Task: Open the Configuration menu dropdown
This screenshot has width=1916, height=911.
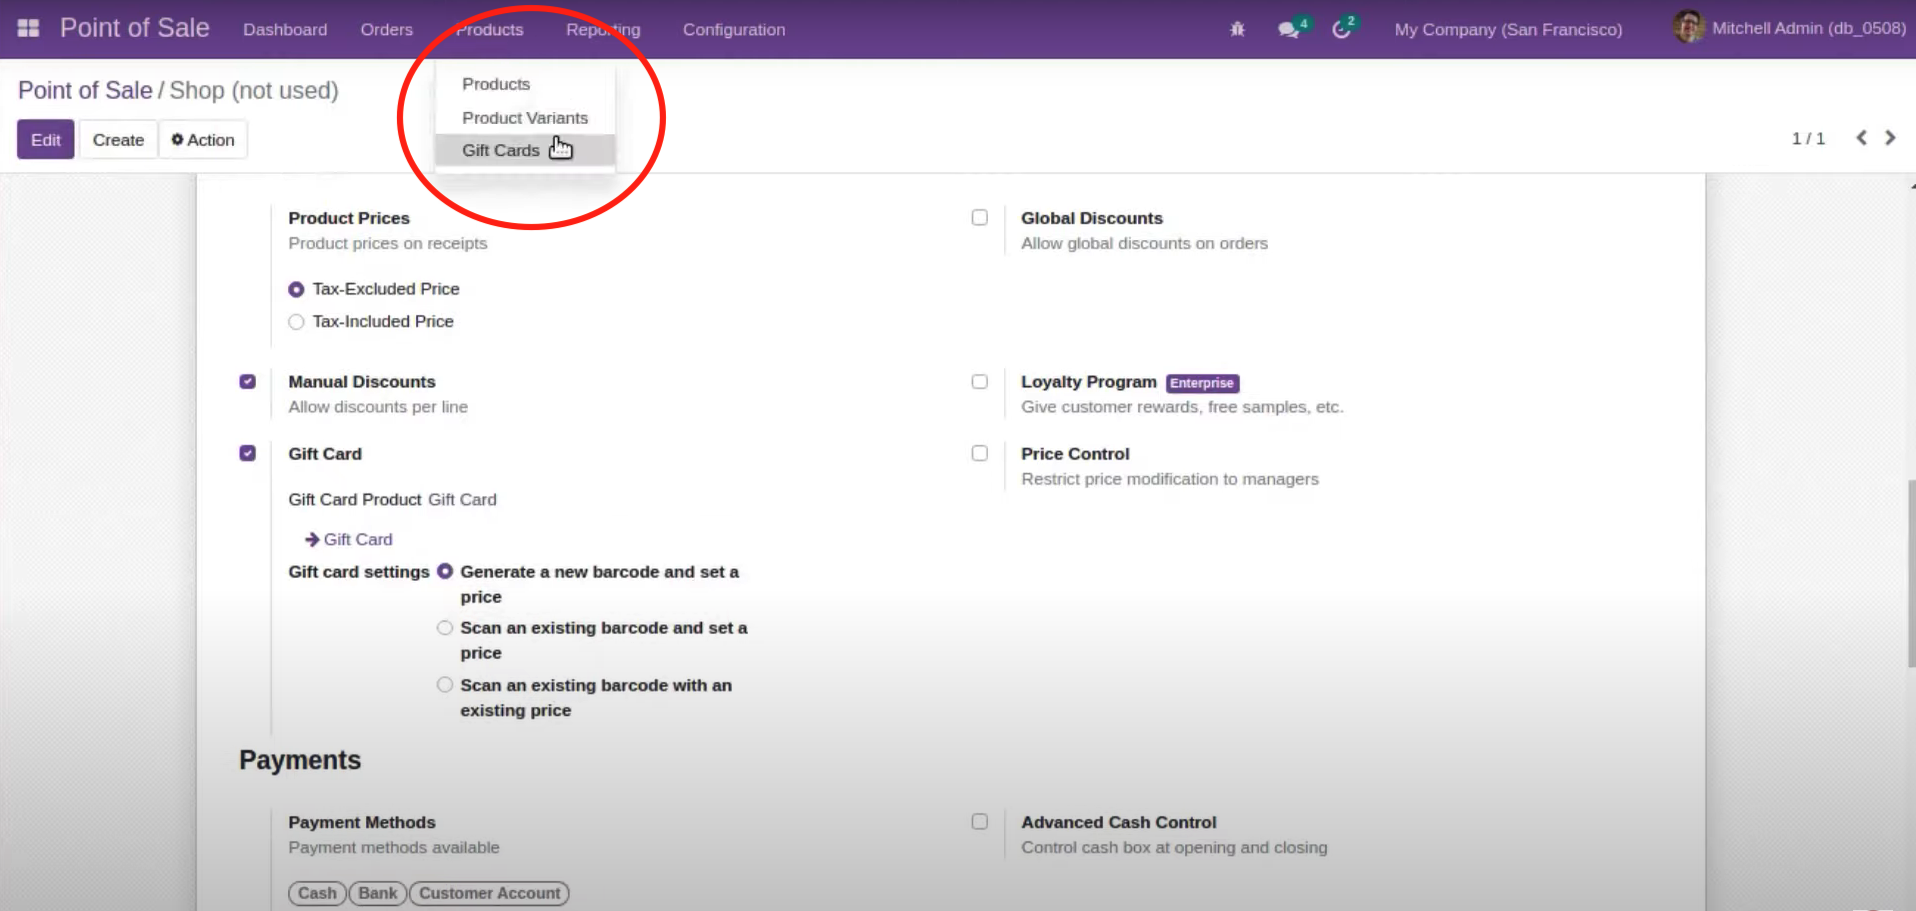Action: 733,30
